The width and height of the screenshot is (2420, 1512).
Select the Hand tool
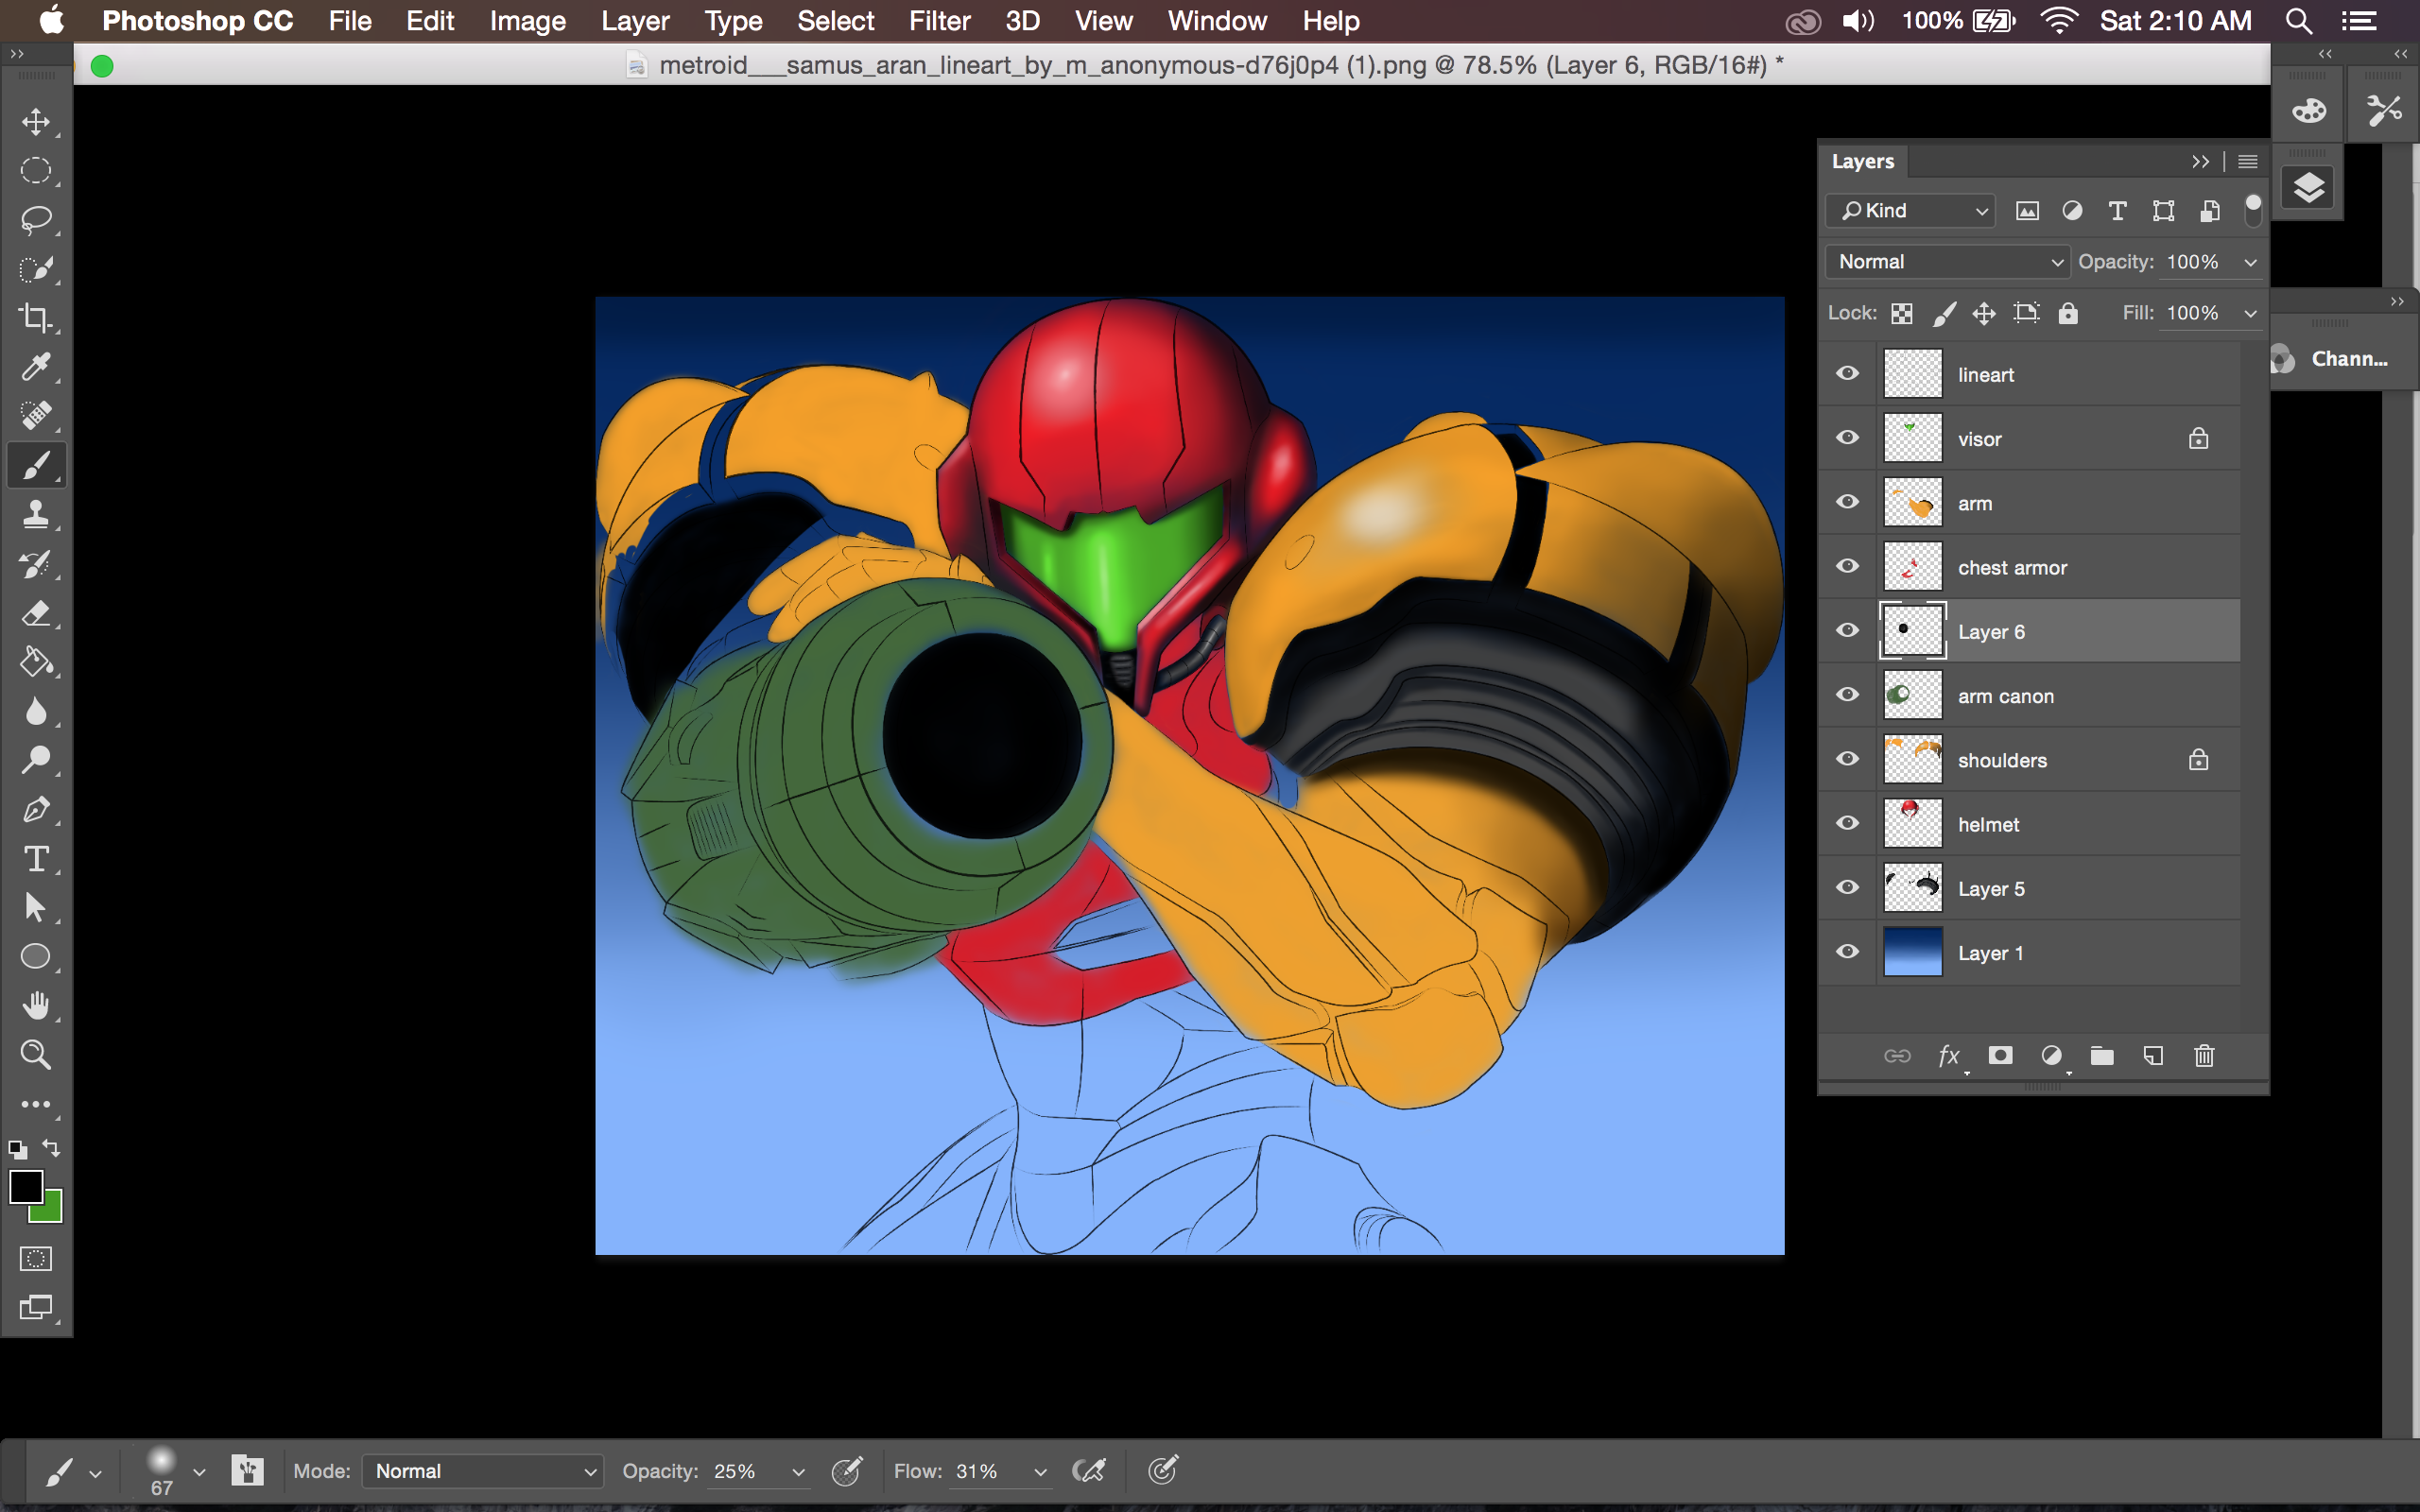coord(36,1005)
